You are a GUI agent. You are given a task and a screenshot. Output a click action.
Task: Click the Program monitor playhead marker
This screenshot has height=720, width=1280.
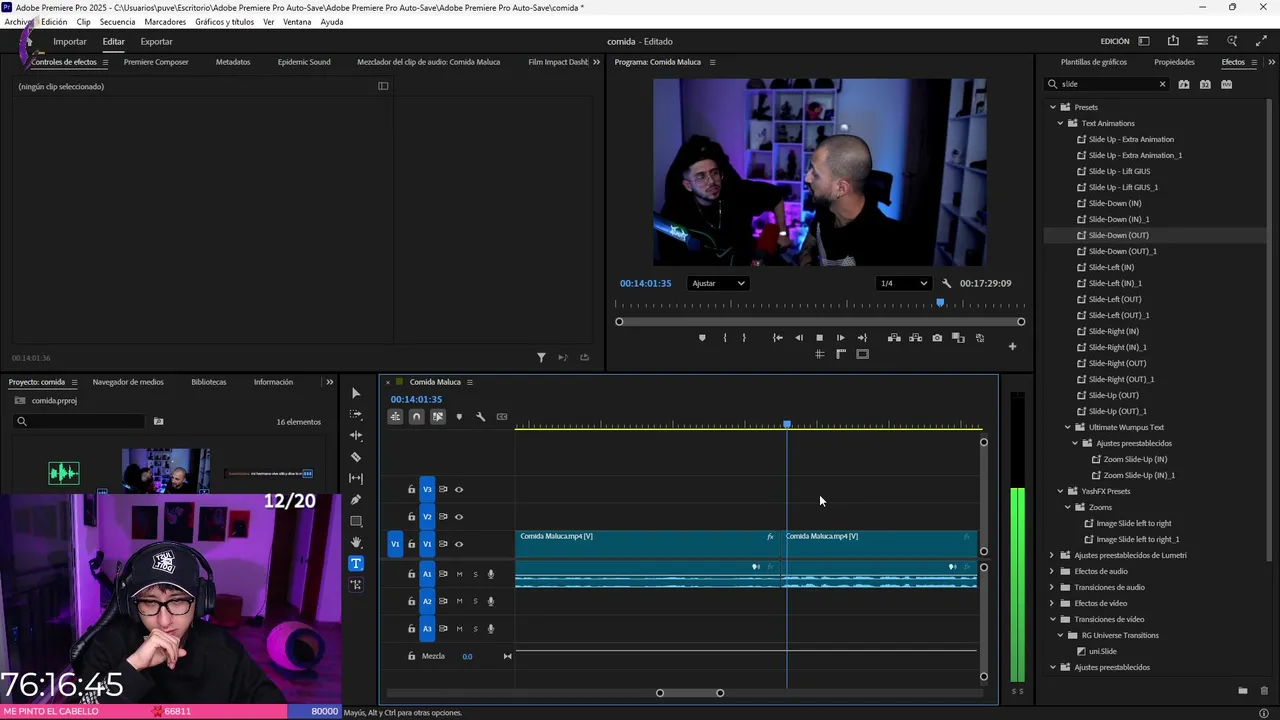point(940,303)
